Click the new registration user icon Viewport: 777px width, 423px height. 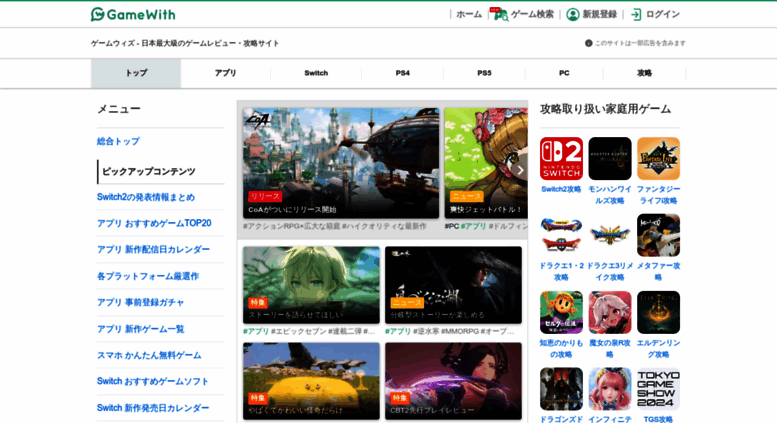click(572, 14)
